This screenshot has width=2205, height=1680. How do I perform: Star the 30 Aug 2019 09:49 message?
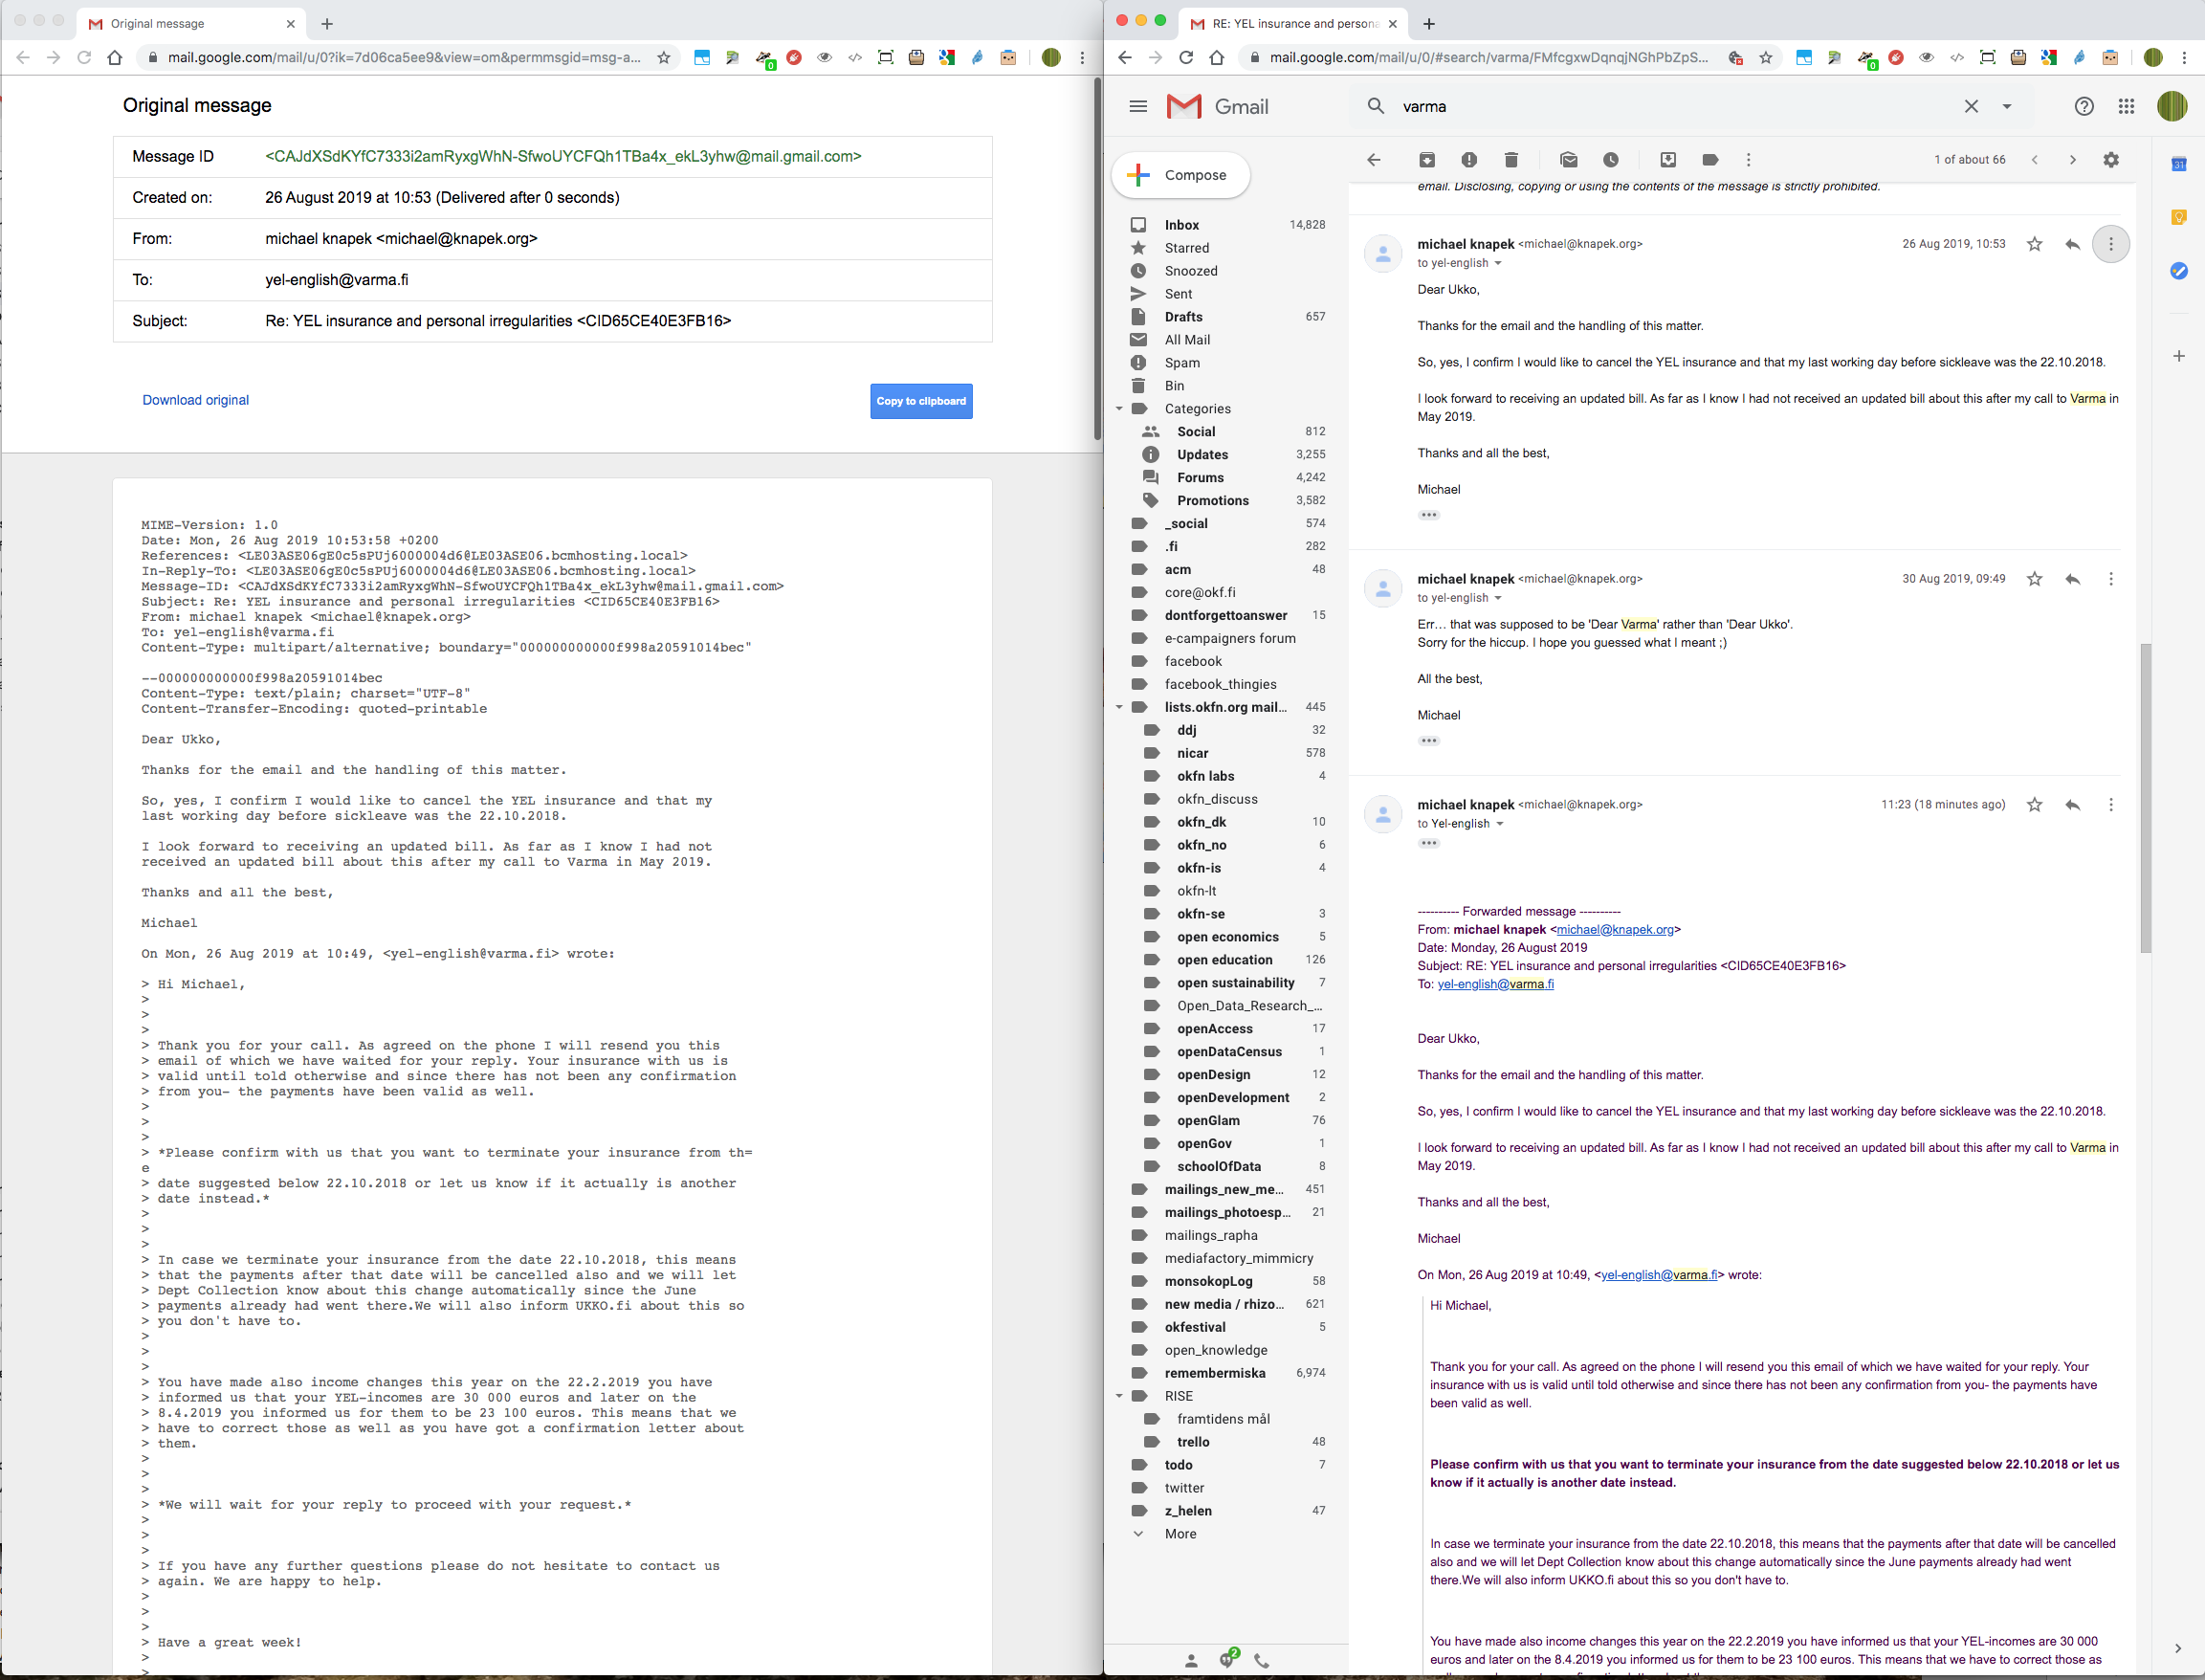click(2034, 579)
